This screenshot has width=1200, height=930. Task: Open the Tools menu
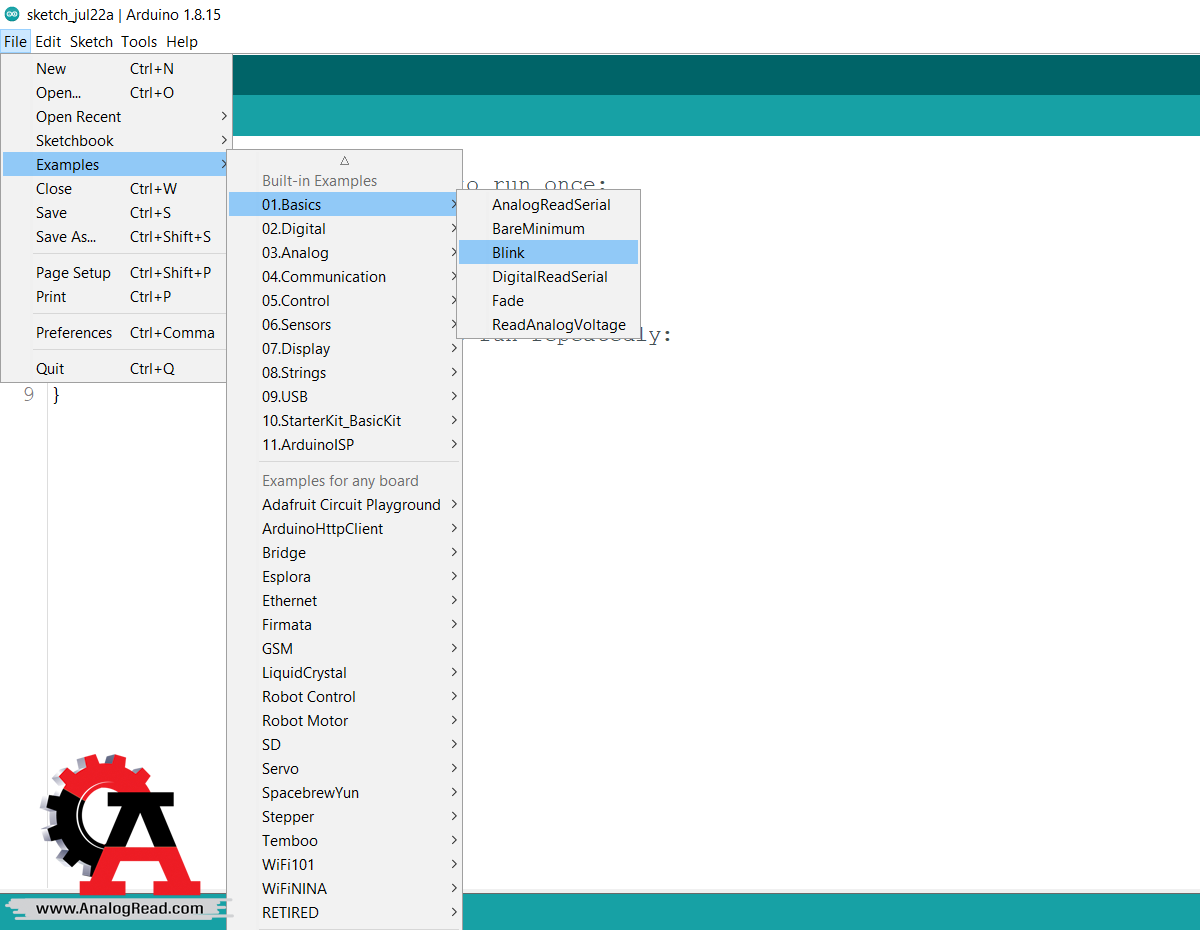point(139,42)
